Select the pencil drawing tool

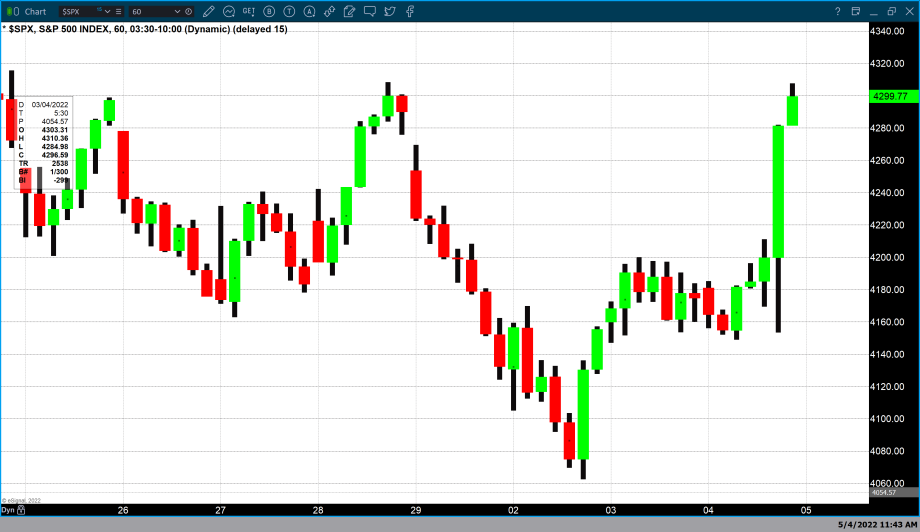coord(209,11)
